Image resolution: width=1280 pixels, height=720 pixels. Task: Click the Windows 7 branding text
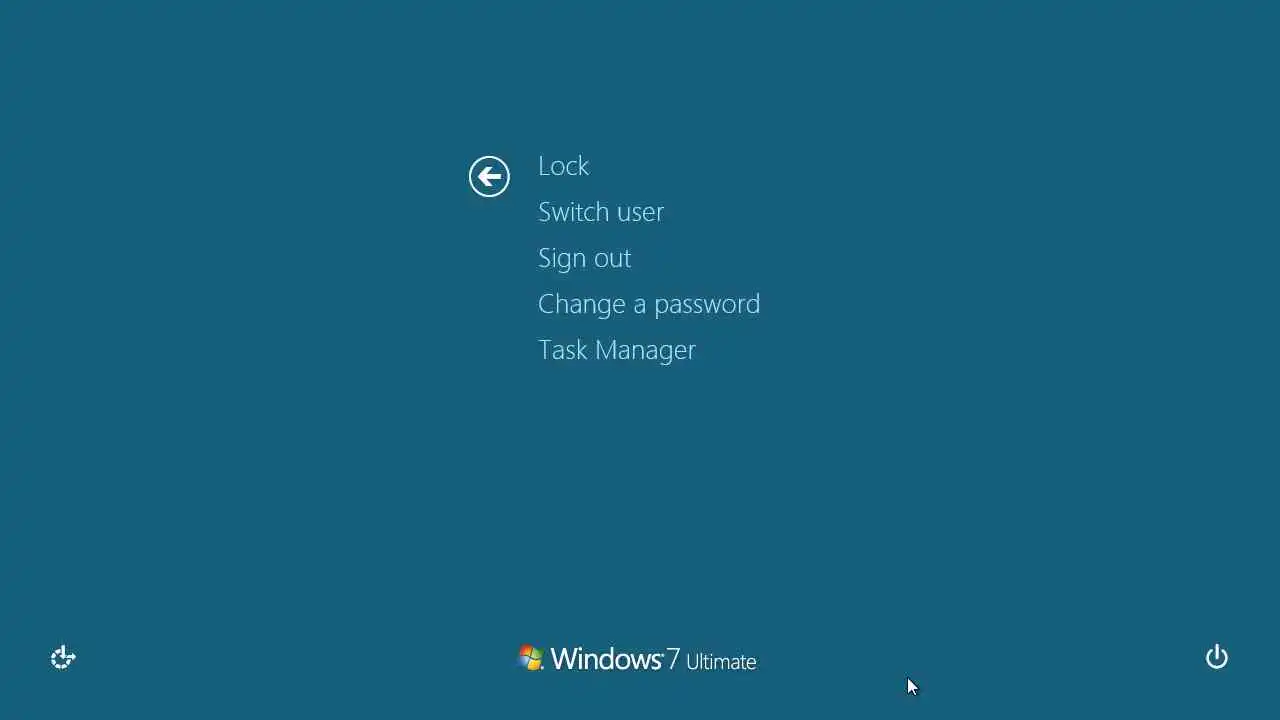(615, 658)
